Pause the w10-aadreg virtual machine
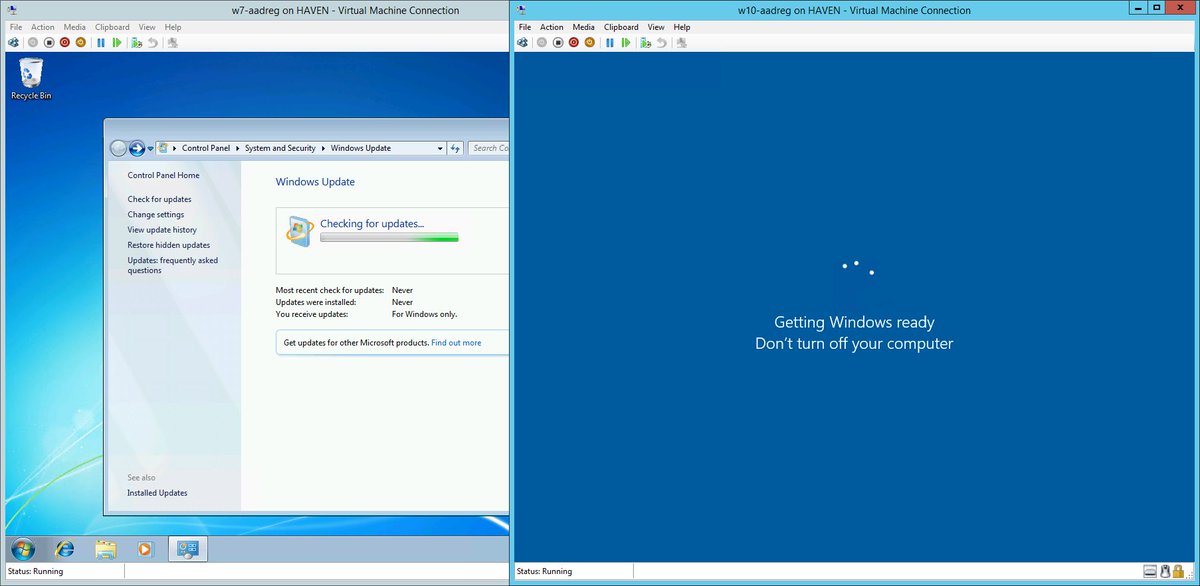Screen dimensions: 1200x586 click(610, 42)
